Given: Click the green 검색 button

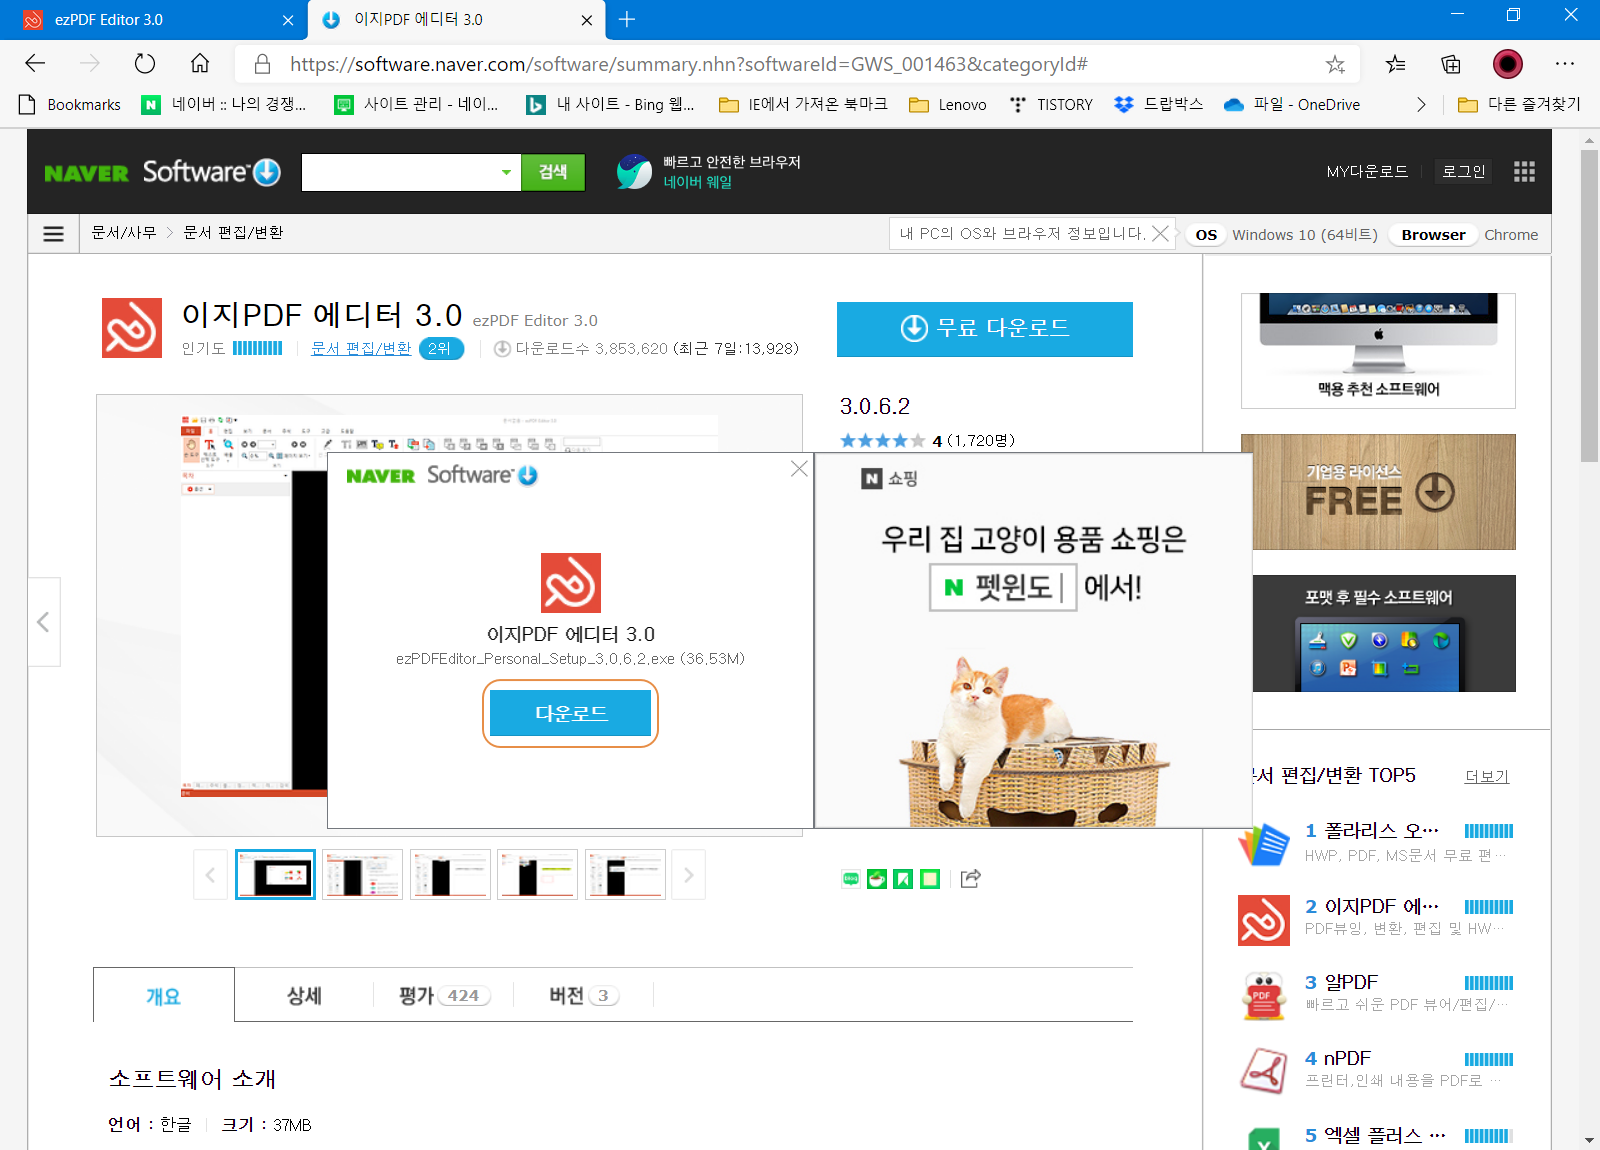Looking at the screenshot, I should [x=553, y=172].
